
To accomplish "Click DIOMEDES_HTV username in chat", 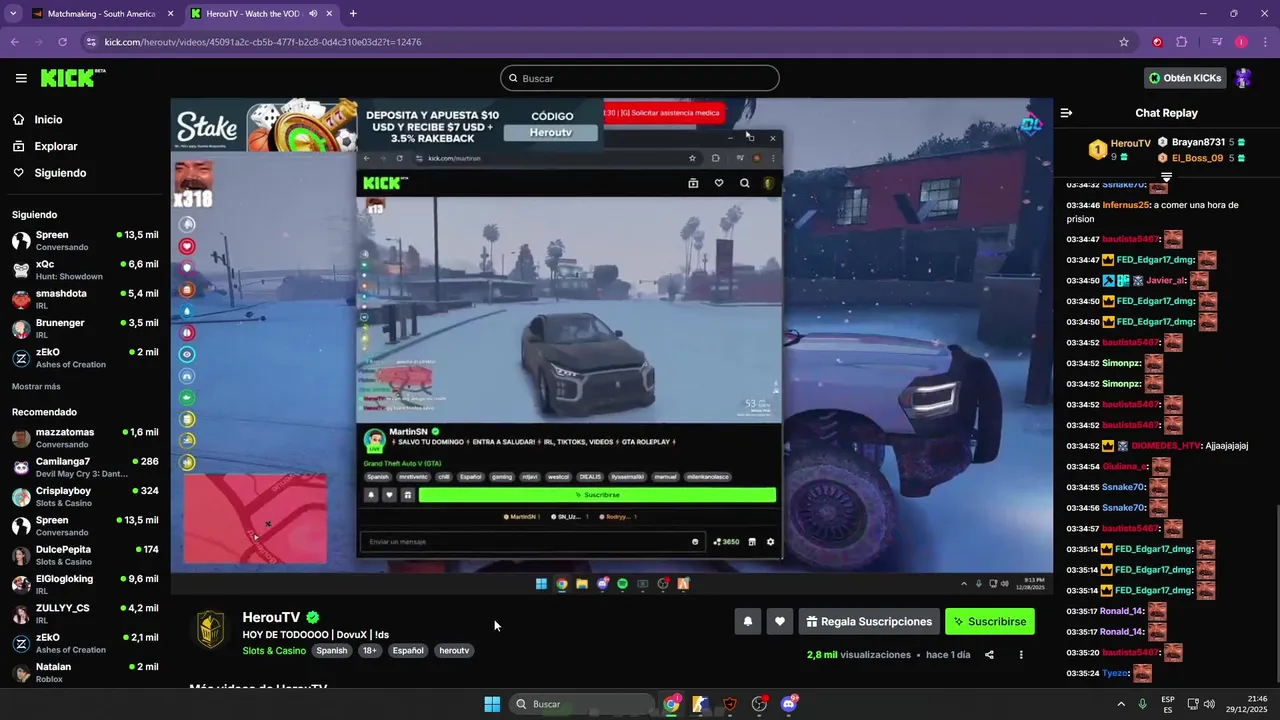I will (x=1166, y=446).
